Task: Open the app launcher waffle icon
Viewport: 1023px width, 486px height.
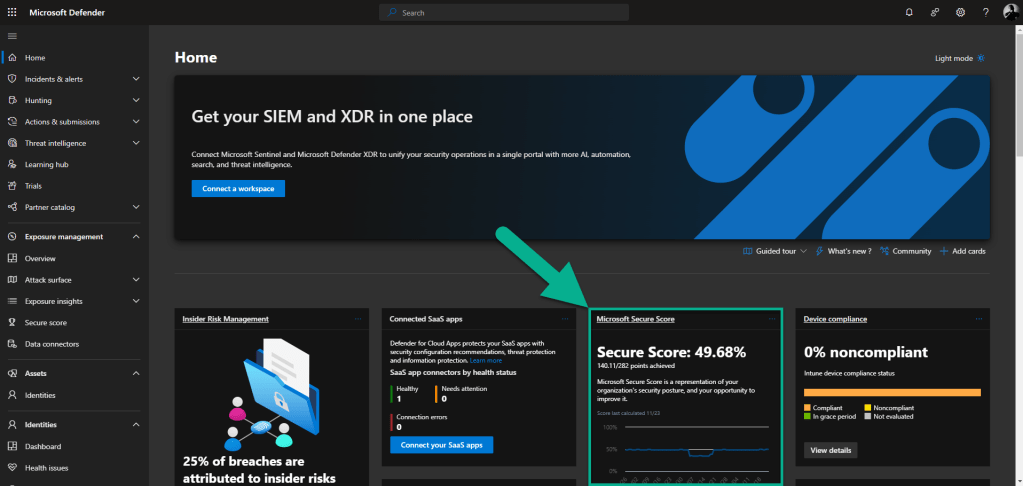Action: 12,12
